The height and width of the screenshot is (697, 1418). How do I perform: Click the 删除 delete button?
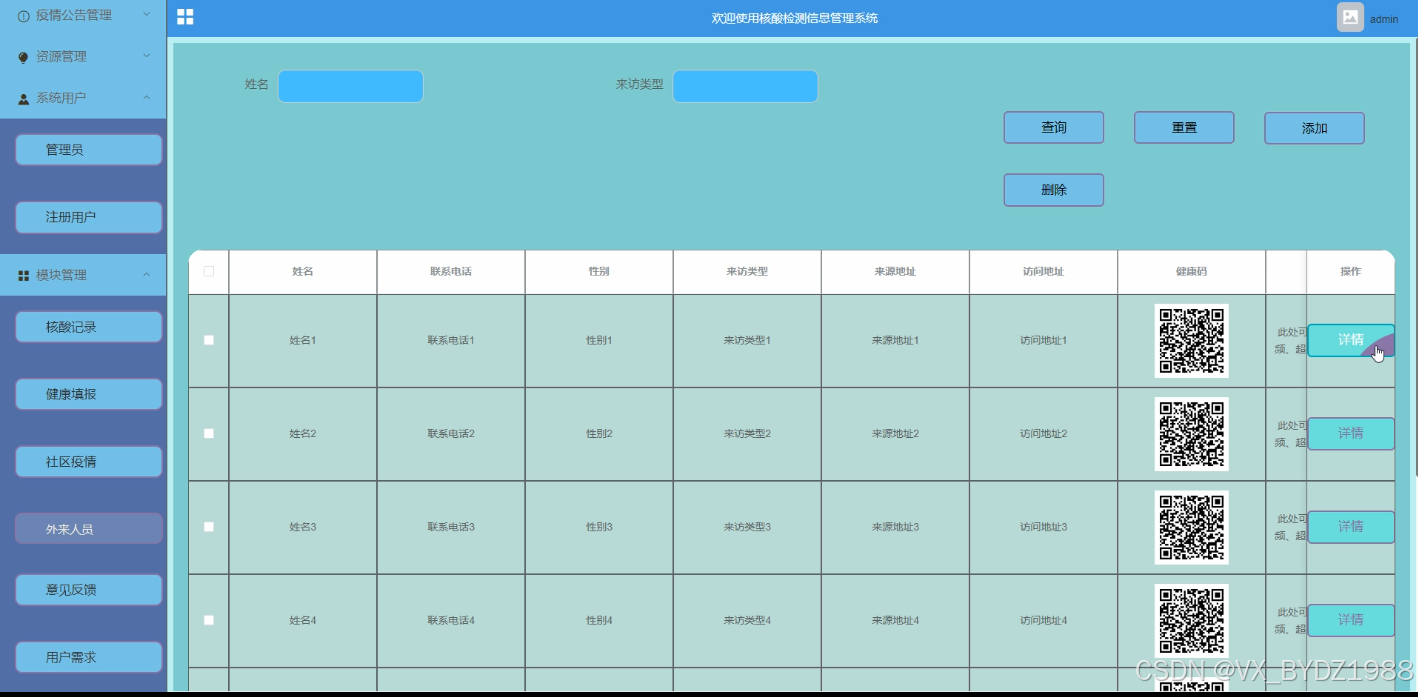(1054, 190)
